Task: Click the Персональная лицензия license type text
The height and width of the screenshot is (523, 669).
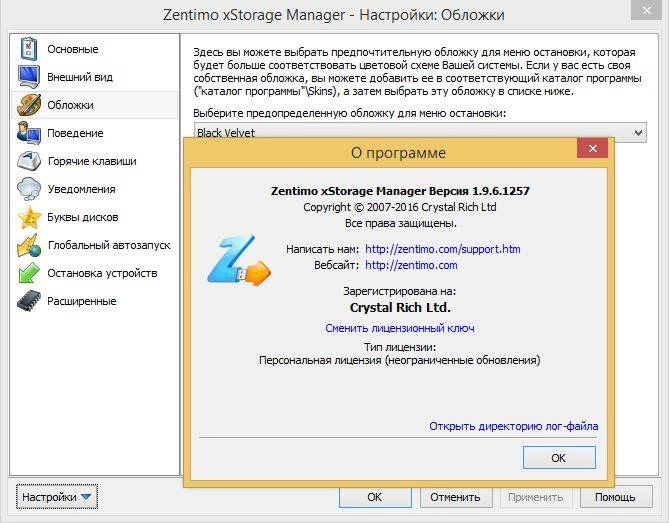Action: [399, 360]
